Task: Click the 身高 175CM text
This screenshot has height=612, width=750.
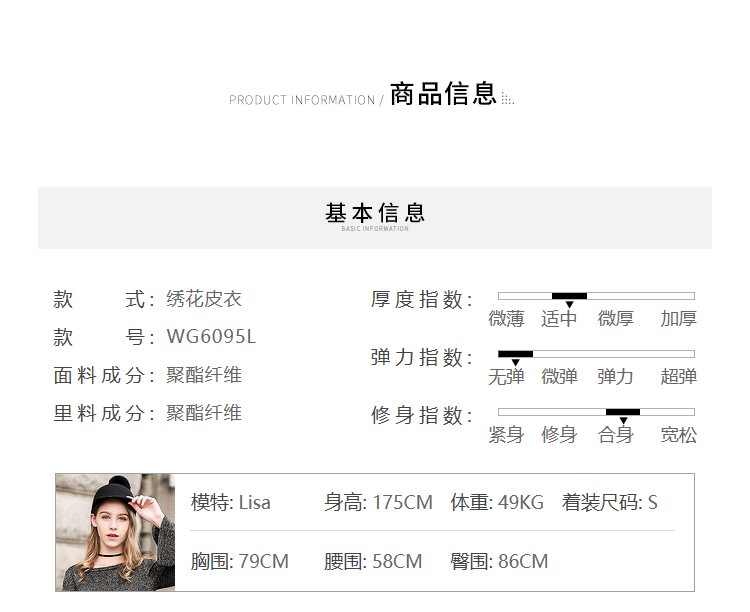Action: click(x=378, y=502)
